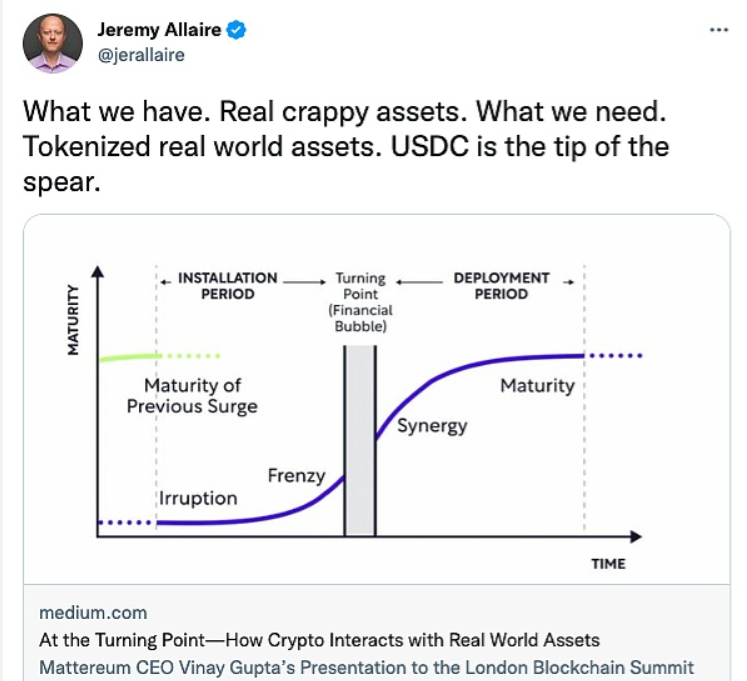Viewport: 747px width, 681px height.
Task: Click the 'Frenzy' label on the chart
Action: click(x=296, y=475)
